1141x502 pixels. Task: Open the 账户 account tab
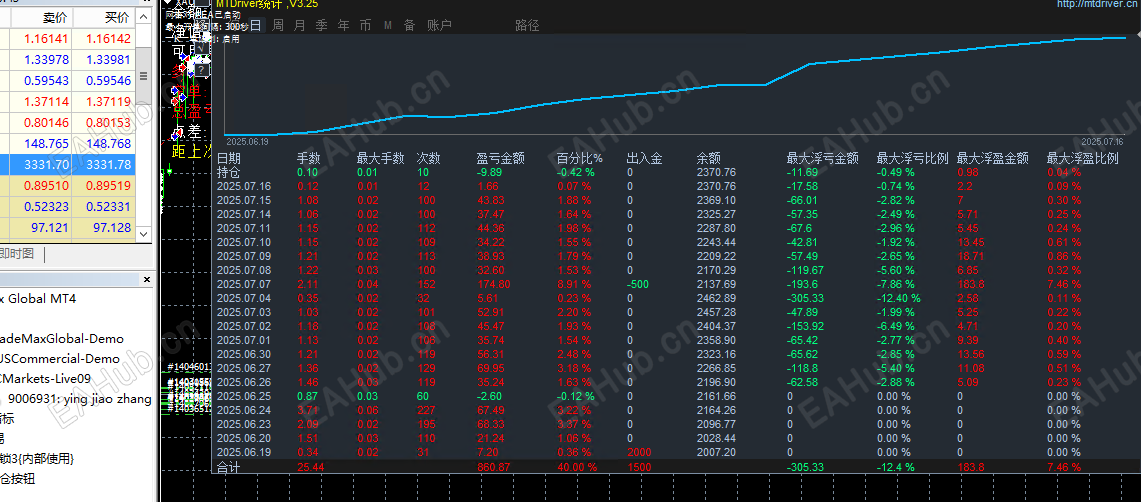[x=440, y=25]
